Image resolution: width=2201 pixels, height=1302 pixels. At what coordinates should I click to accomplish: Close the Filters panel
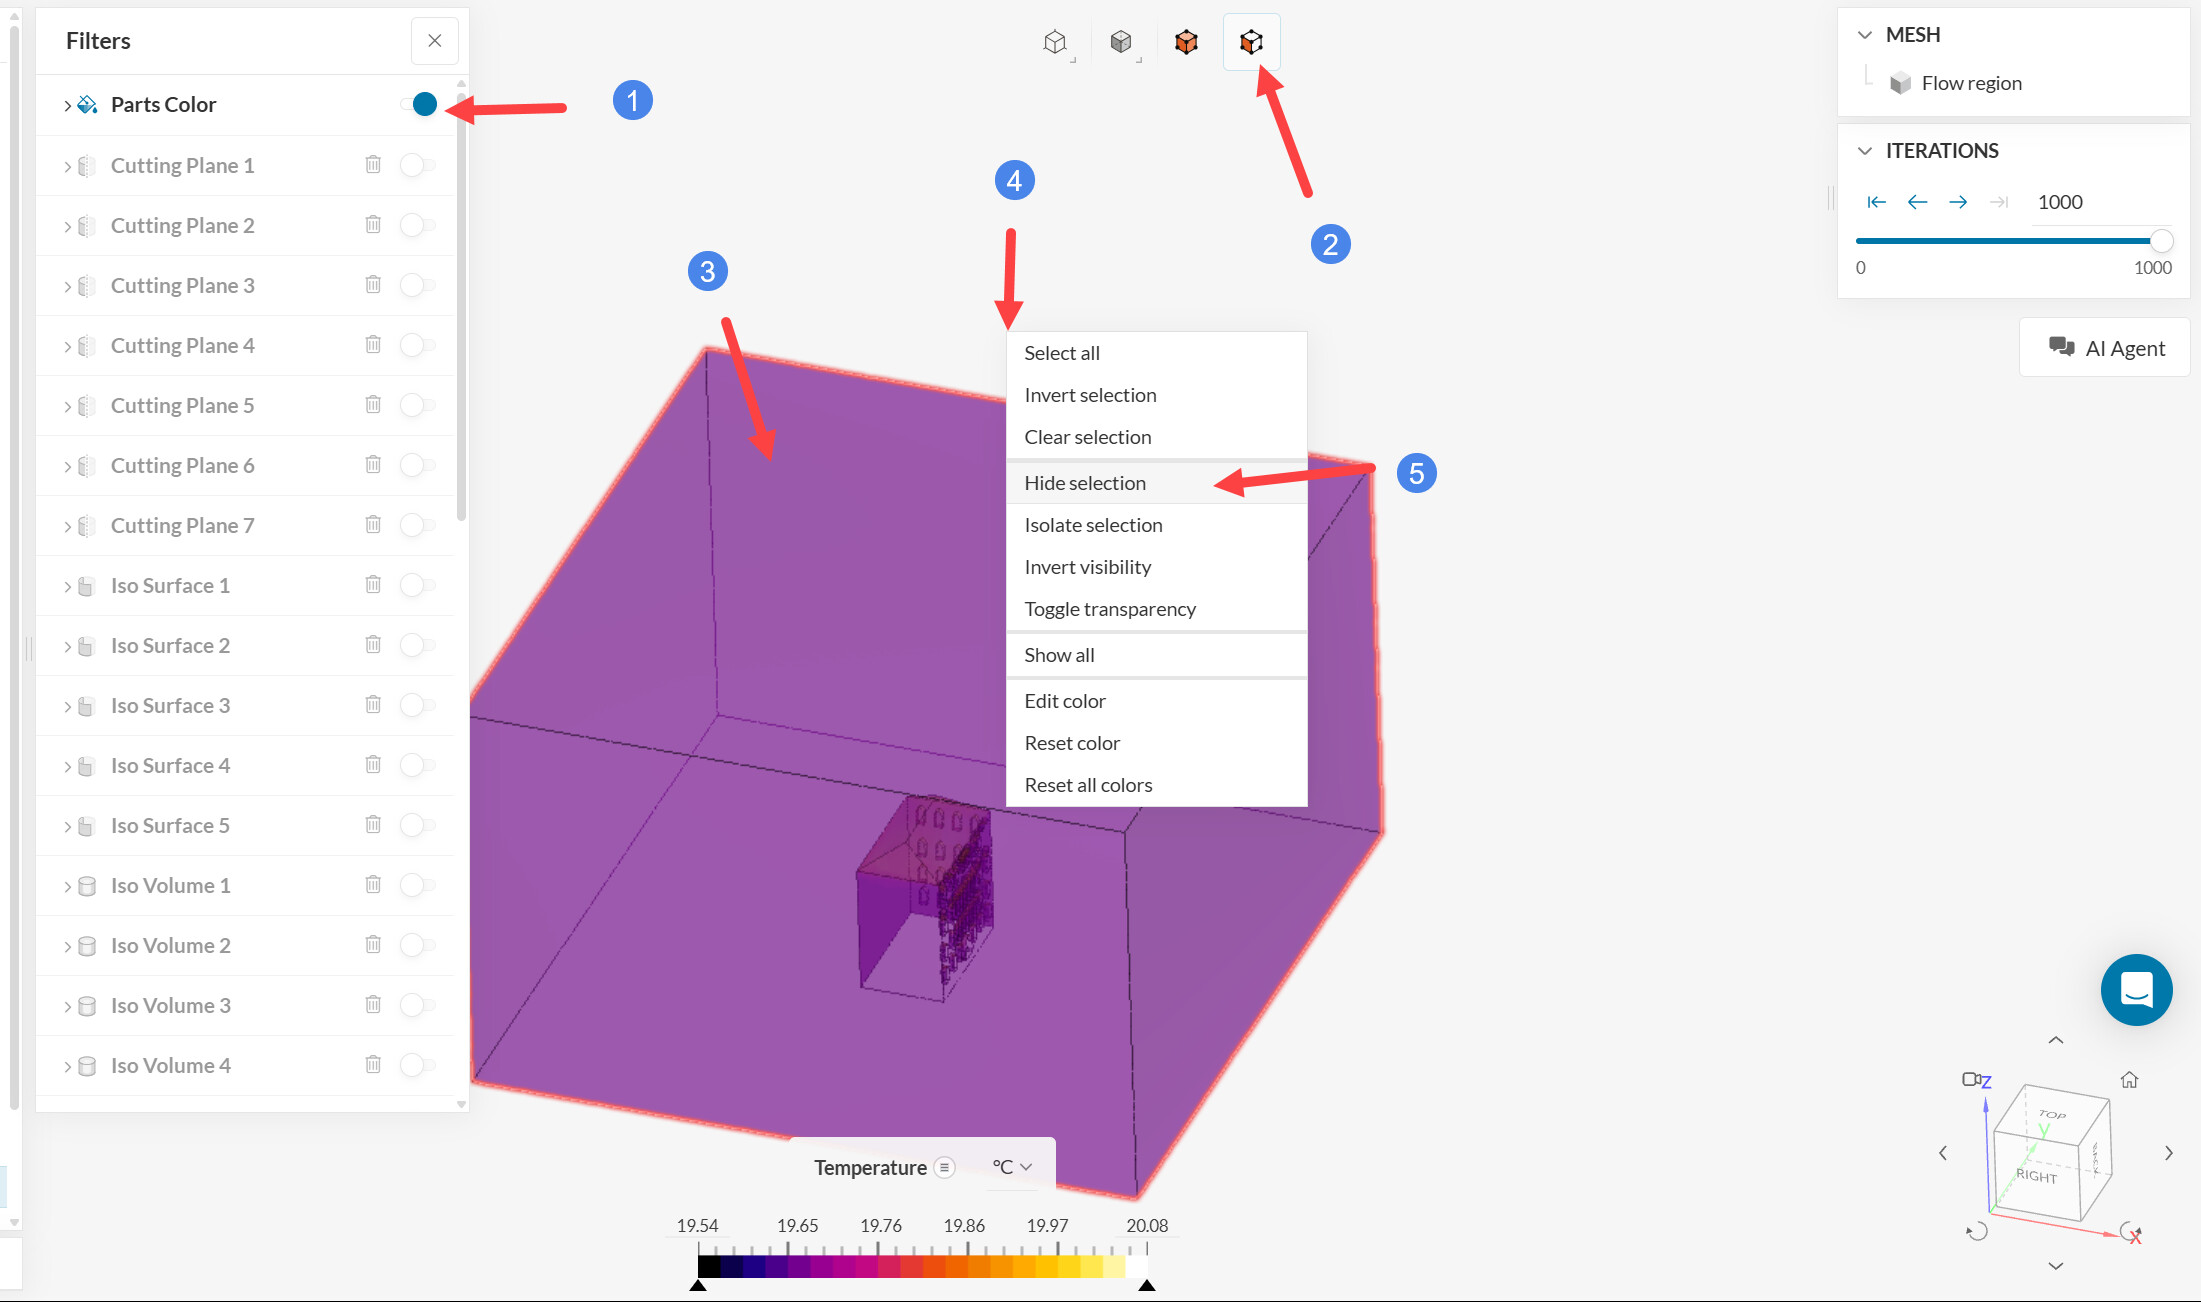click(434, 41)
